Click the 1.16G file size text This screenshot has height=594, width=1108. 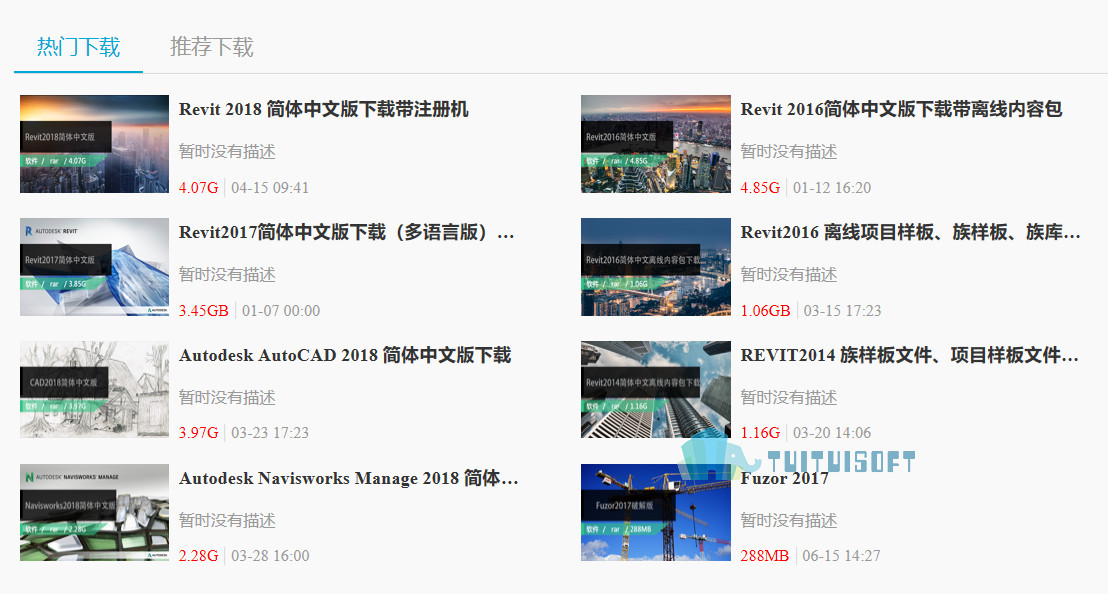click(760, 433)
